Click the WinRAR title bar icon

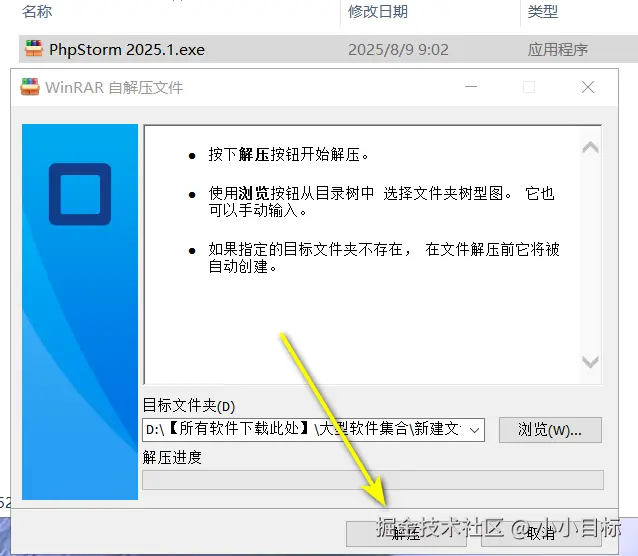(30, 87)
